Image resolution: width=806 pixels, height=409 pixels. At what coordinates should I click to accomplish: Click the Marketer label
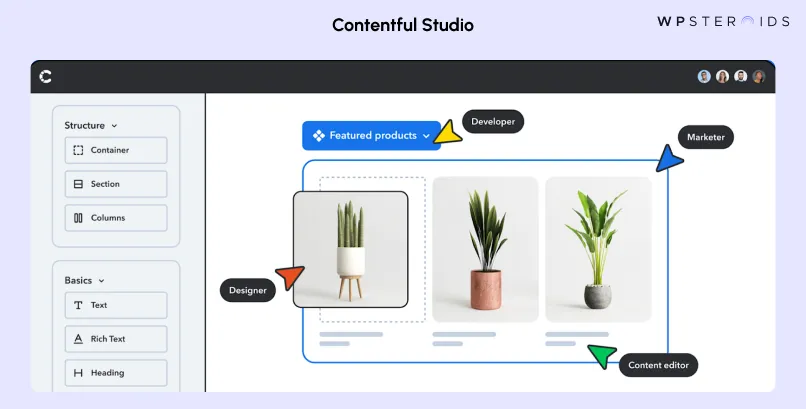point(706,137)
